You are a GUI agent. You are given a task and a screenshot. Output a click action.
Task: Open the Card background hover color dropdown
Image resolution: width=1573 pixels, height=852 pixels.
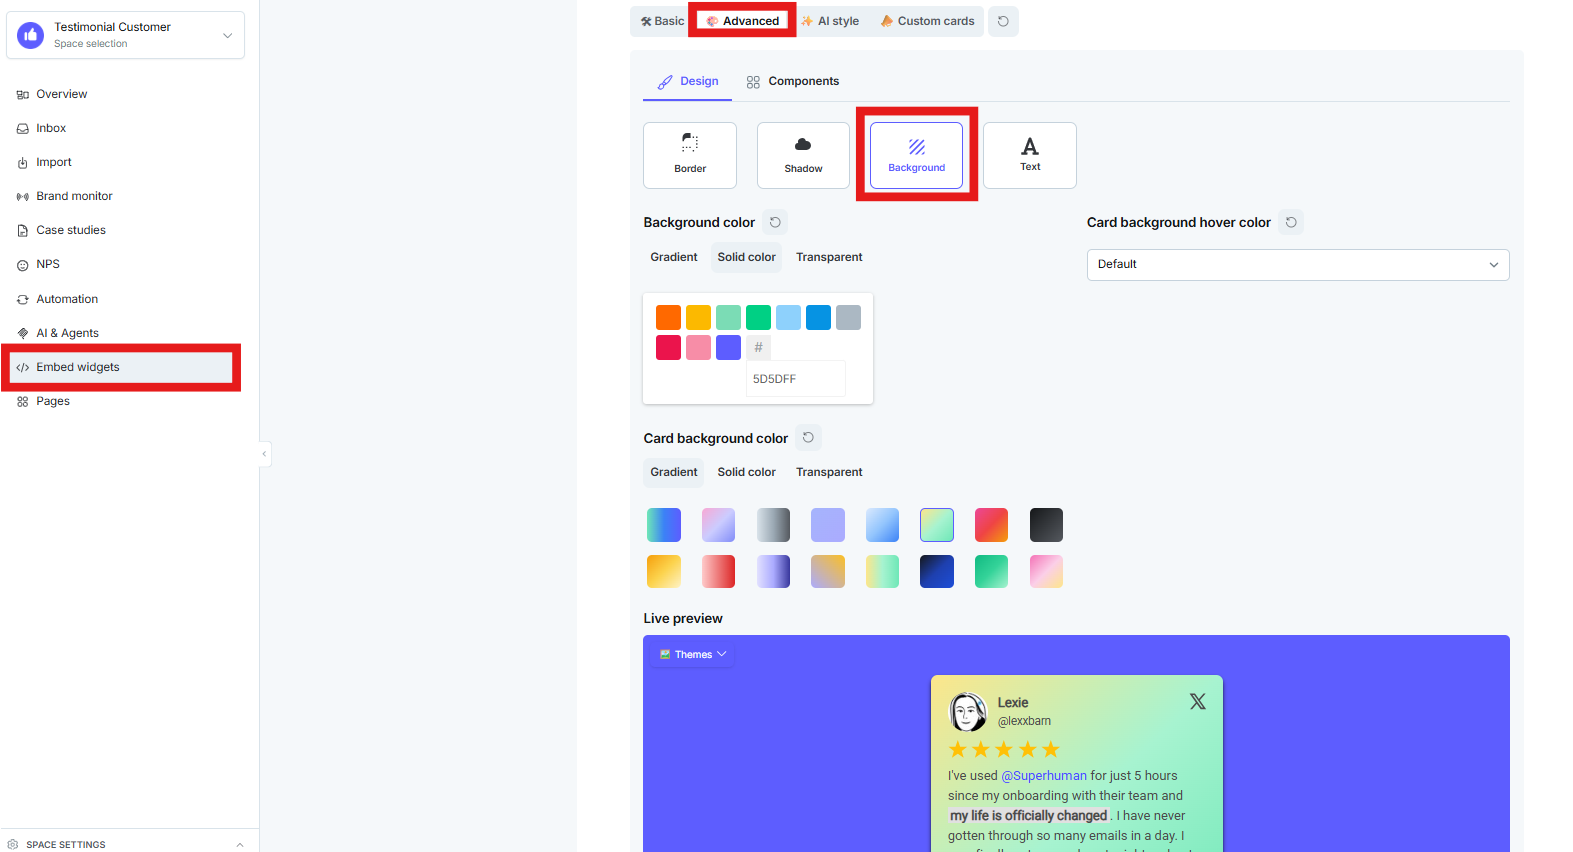(x=1298, y=265)
